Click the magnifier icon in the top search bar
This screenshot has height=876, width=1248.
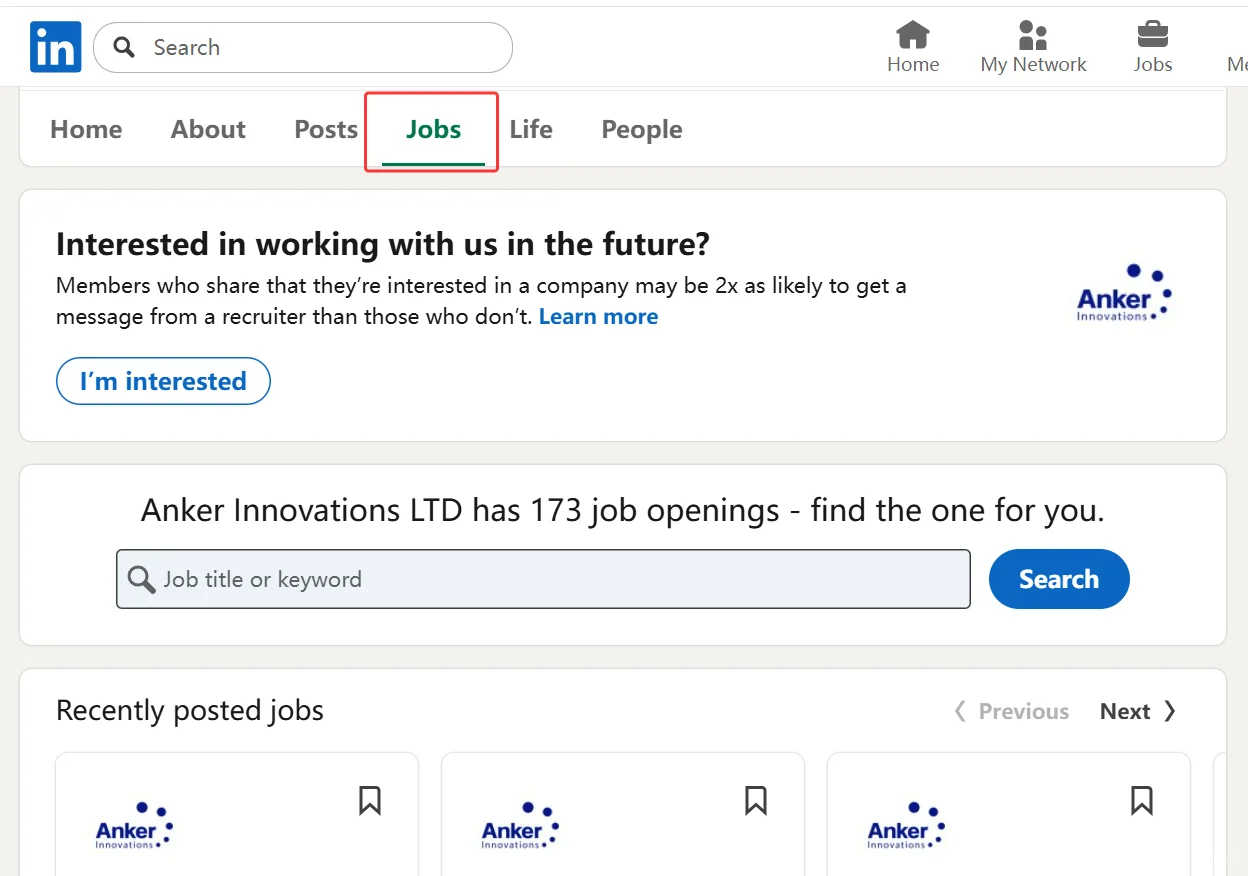[124, 47]
